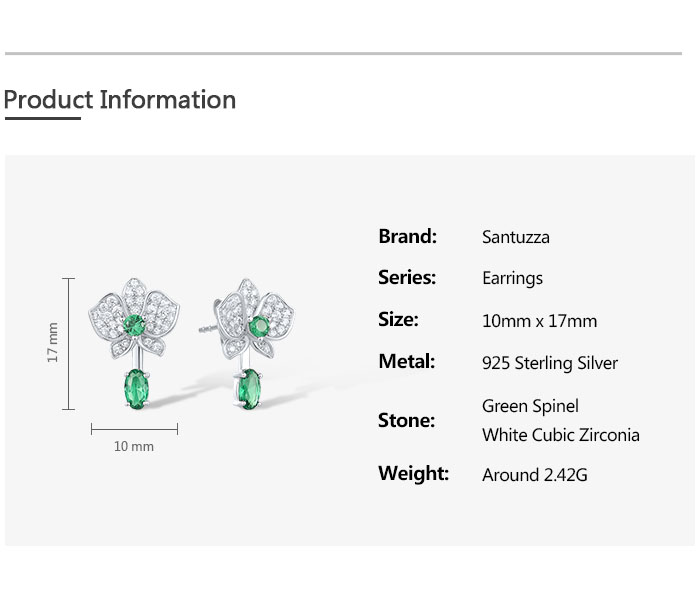Click the Green Spinel stone text
Viewport: 700px width, 596px height.
point(530,406)
